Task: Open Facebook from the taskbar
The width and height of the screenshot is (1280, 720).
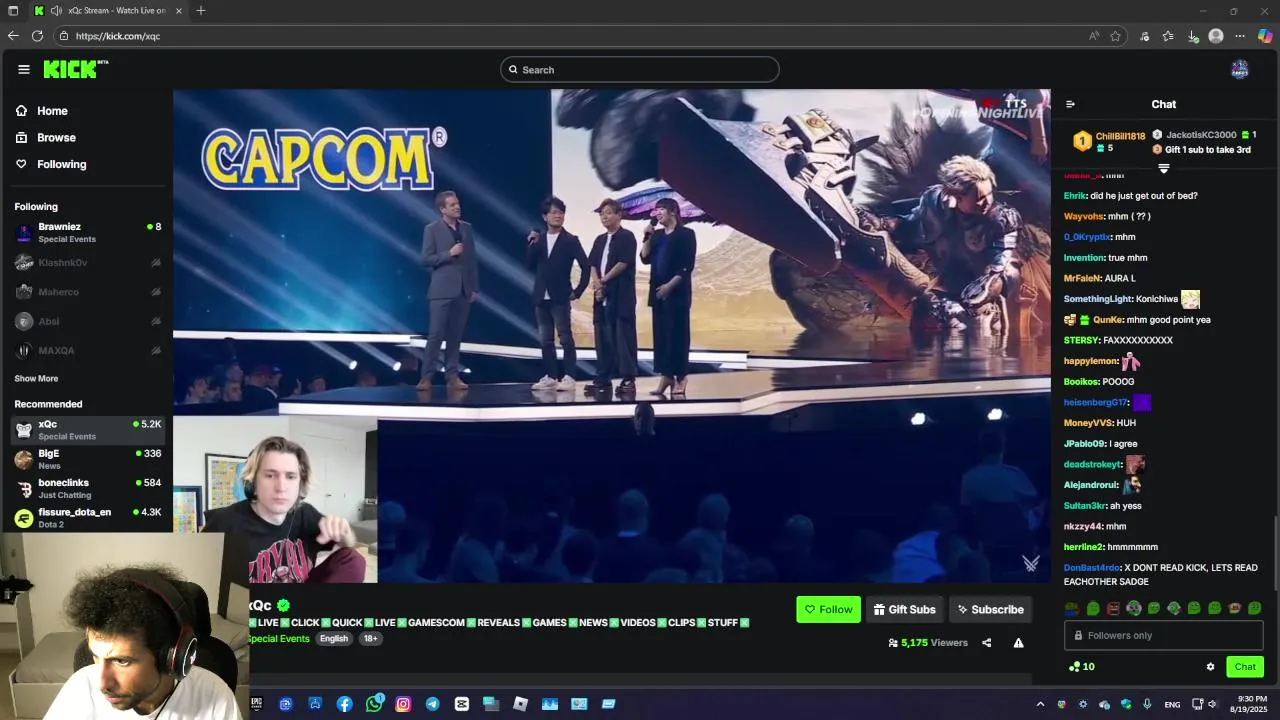Action: pos(344,704)
